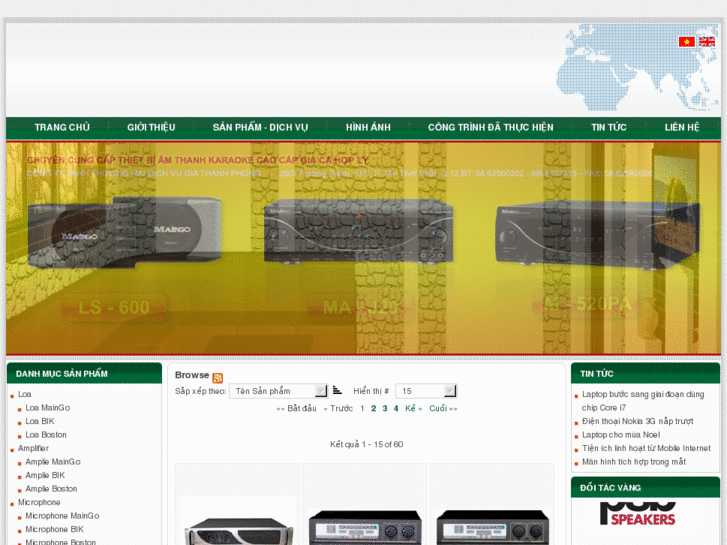The width and height of the screenshot is (727, 545).
Task: Open GIỚI THIỆU menu item
Action: click(x=151, y=127)
